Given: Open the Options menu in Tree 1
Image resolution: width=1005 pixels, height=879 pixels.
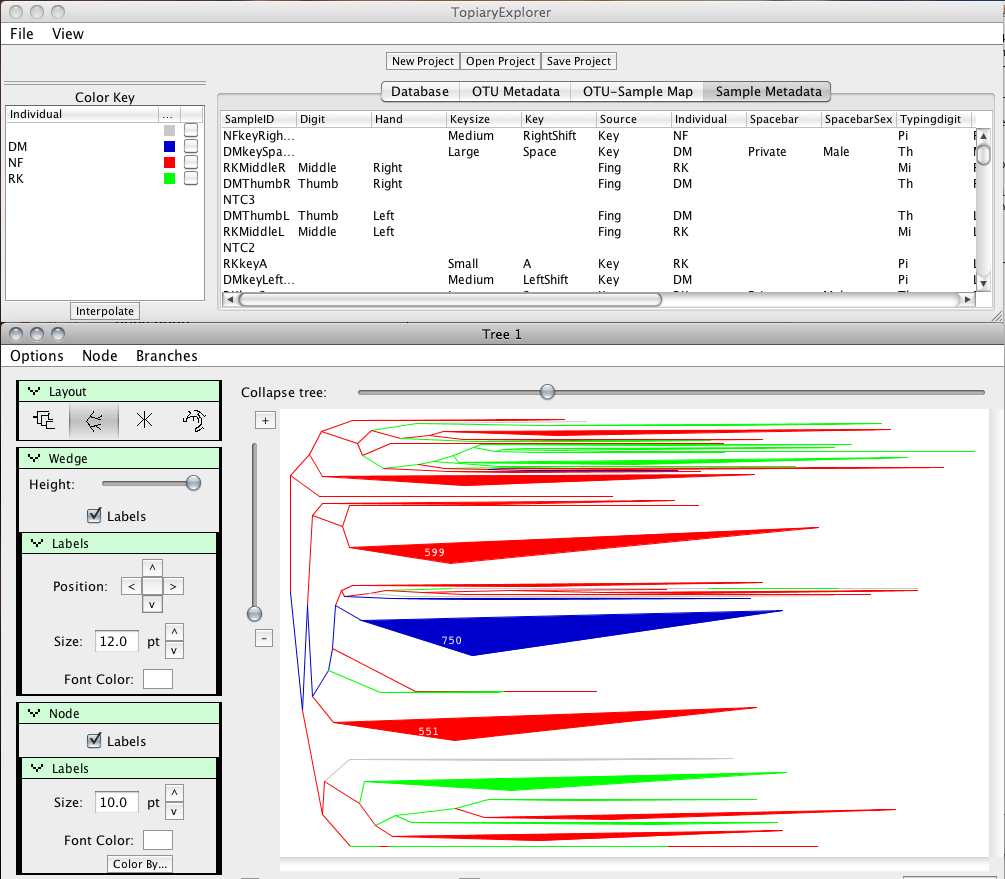Looking at the screenshot, I should point(37,356).
